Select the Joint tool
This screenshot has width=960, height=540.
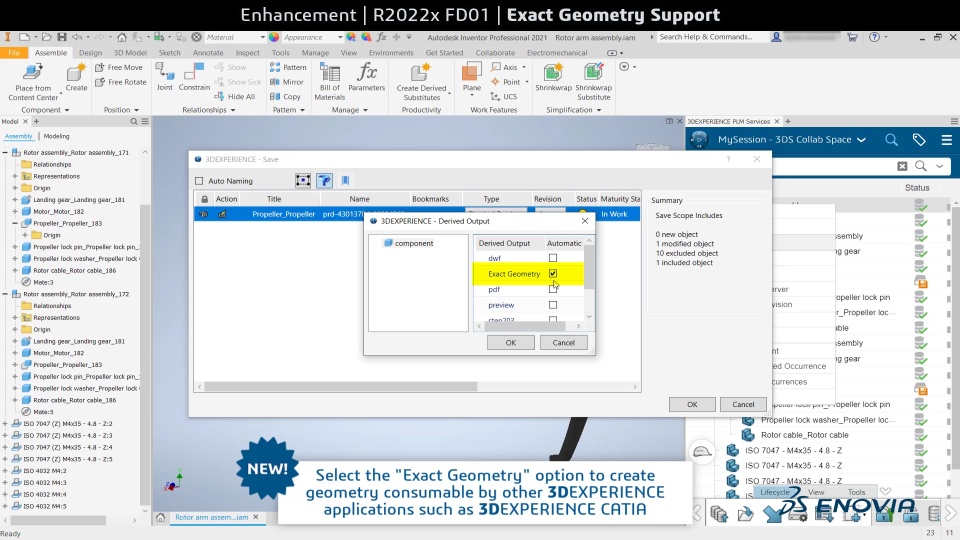point(165,77)
